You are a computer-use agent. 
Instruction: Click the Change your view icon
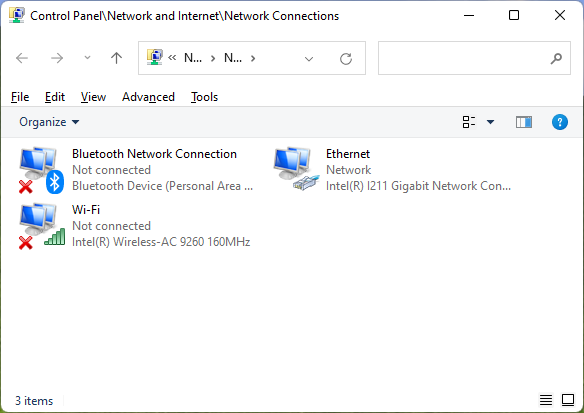469,122
